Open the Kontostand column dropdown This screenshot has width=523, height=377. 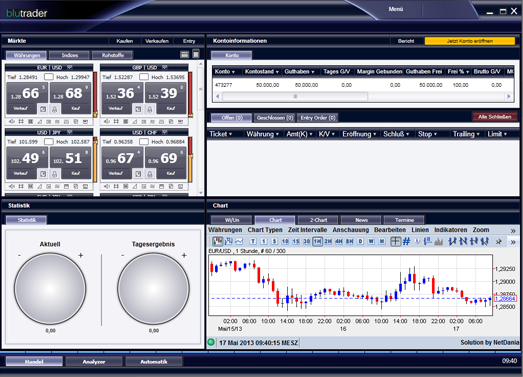pyautogui.click(x=277, y=72)
